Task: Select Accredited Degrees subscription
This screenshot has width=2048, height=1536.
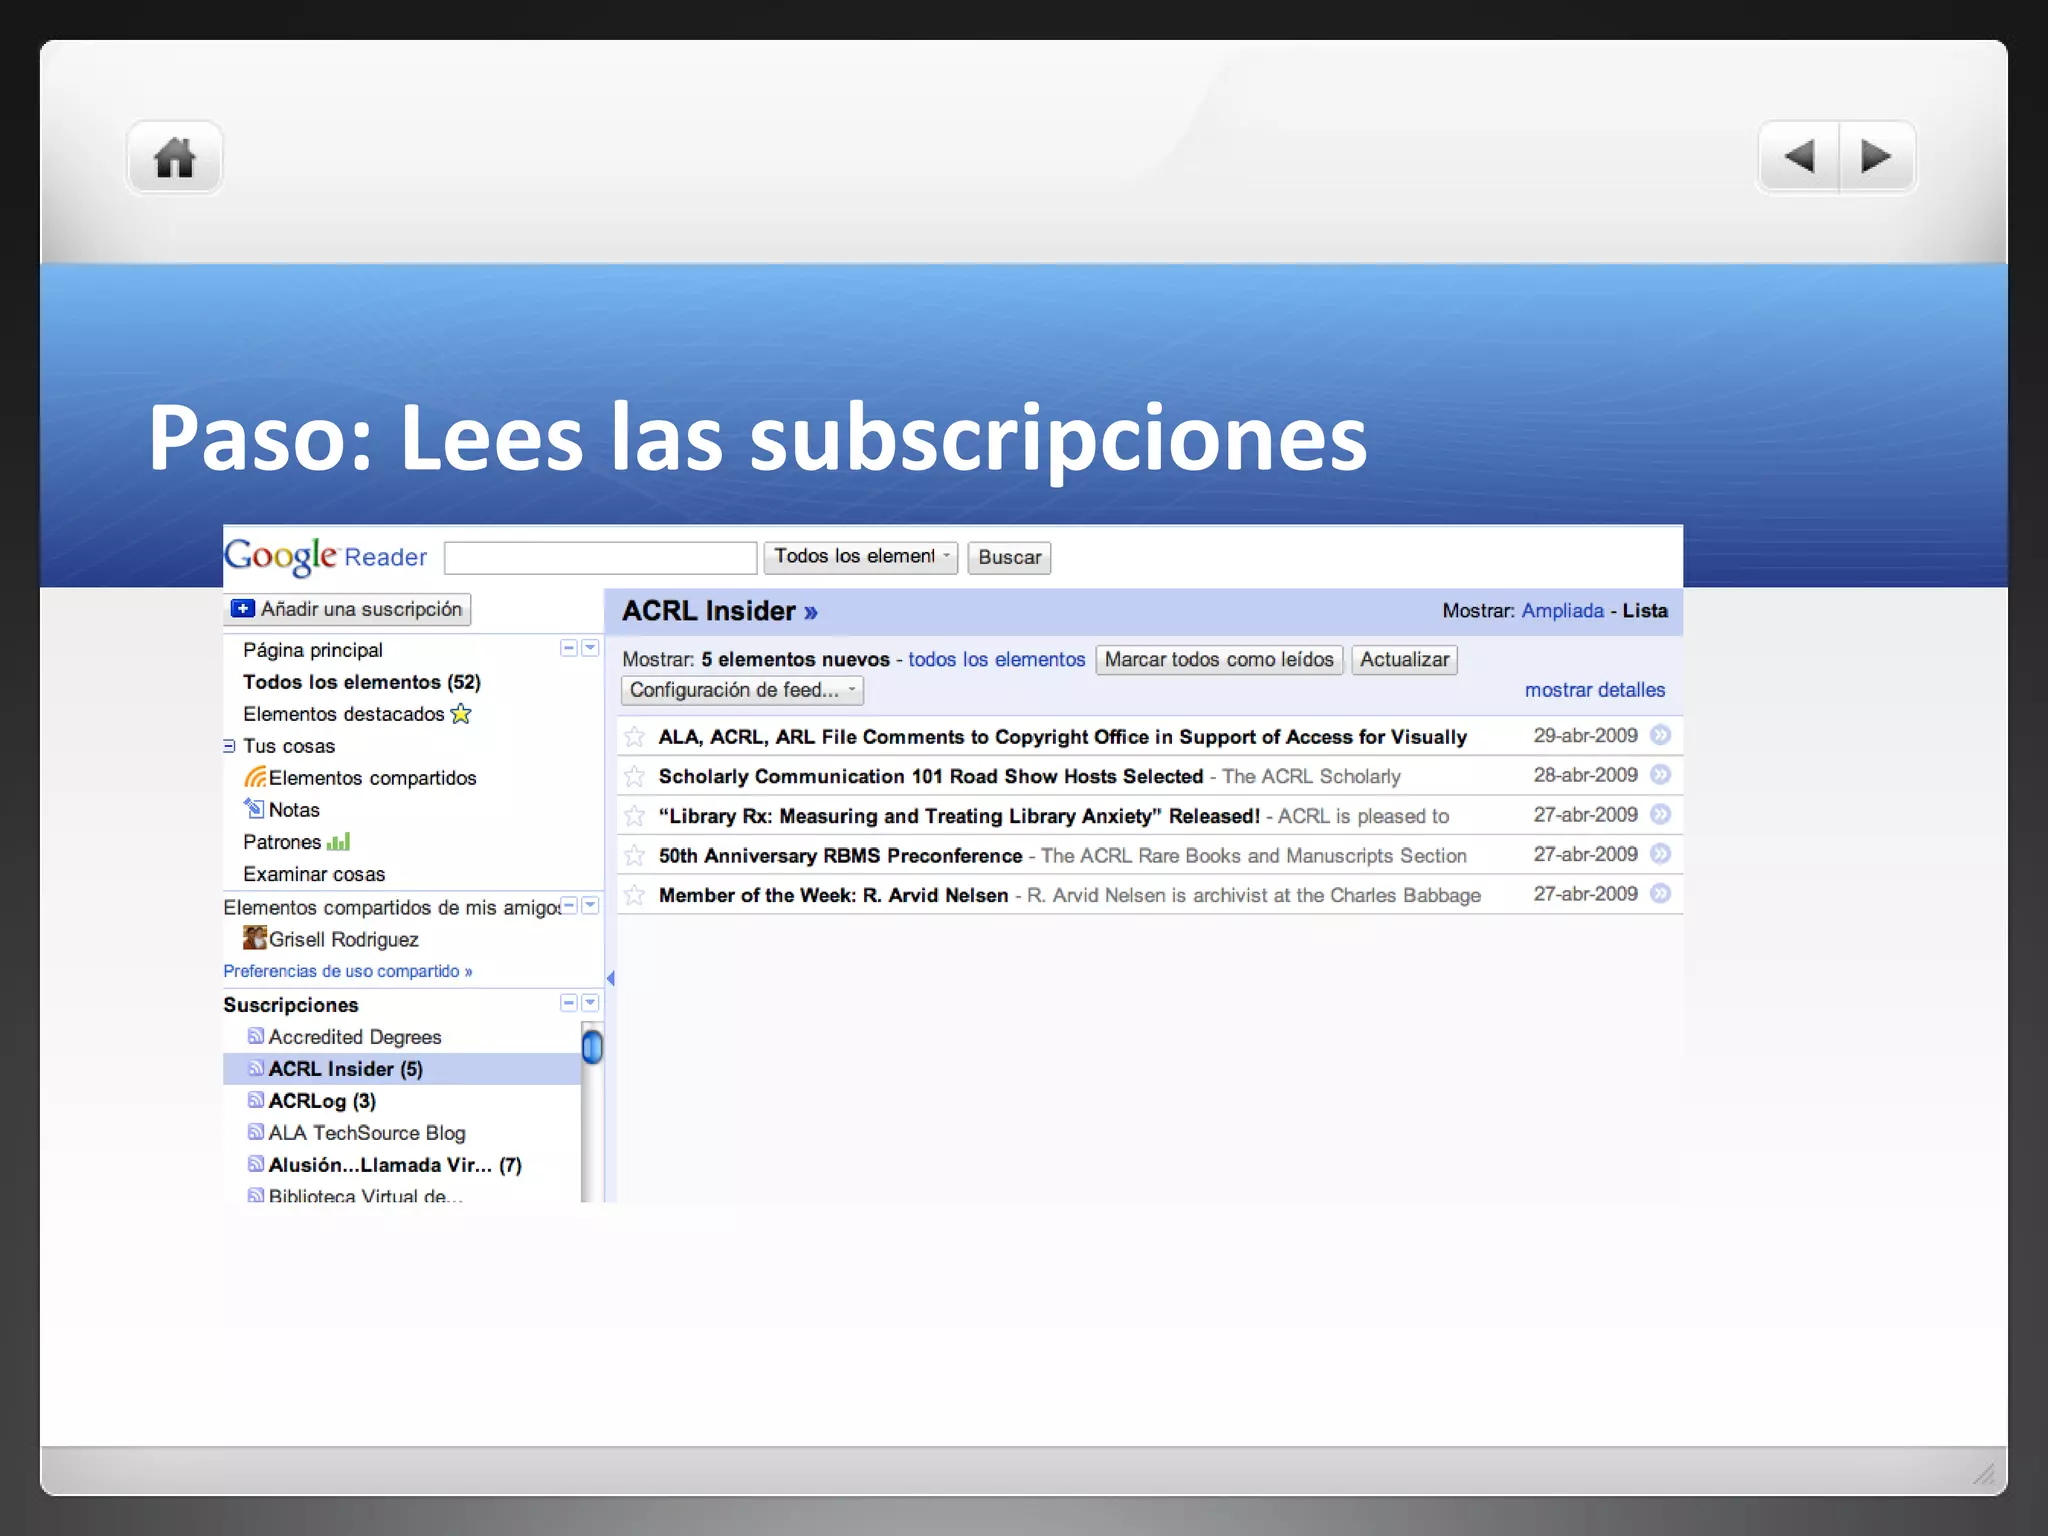Action: [x=355, y=1037]
